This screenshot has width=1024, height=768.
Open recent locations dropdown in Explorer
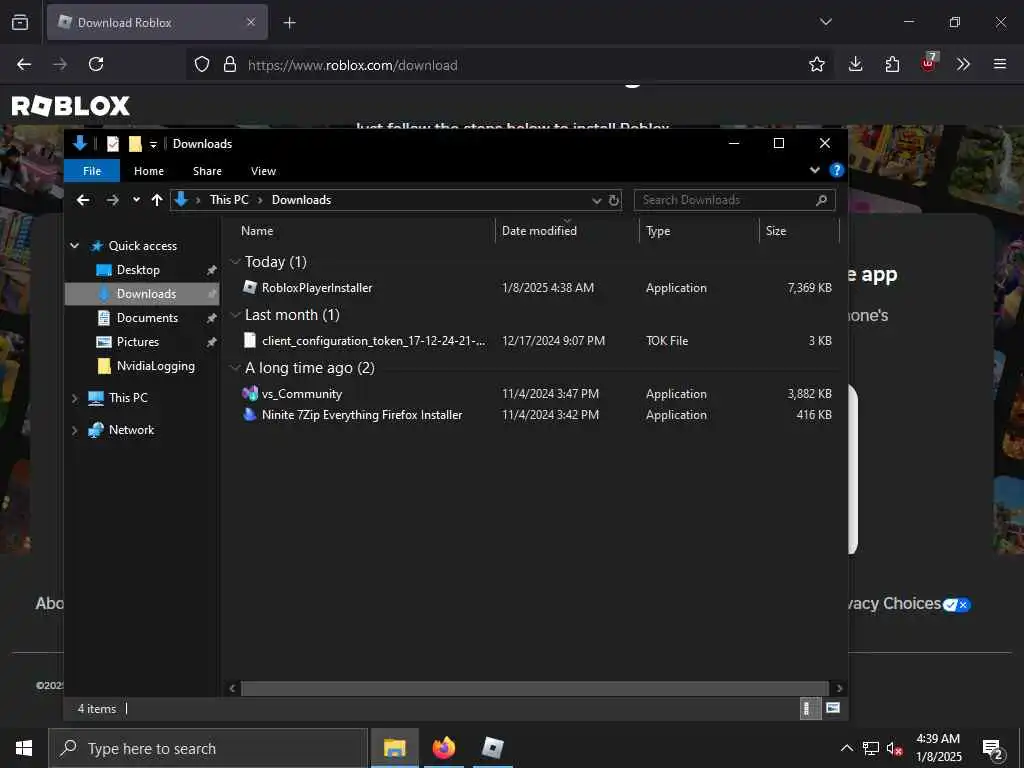pos(136,200)
